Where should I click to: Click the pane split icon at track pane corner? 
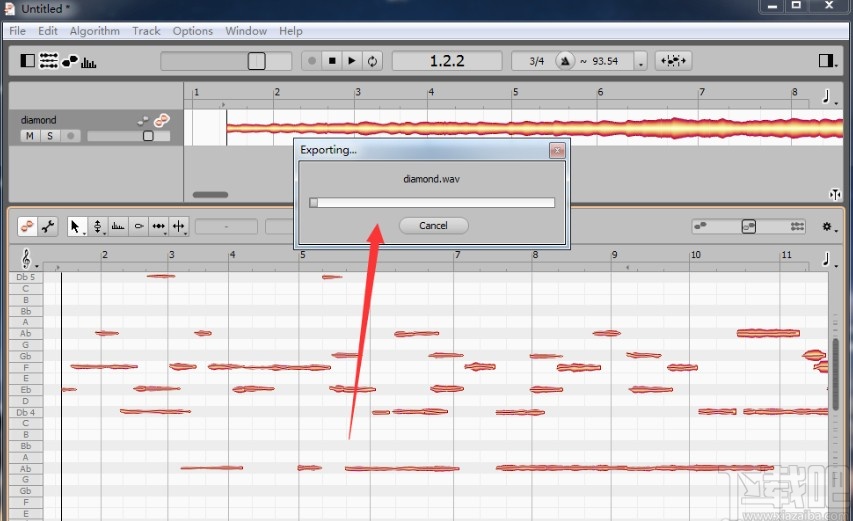click(835, 194)
